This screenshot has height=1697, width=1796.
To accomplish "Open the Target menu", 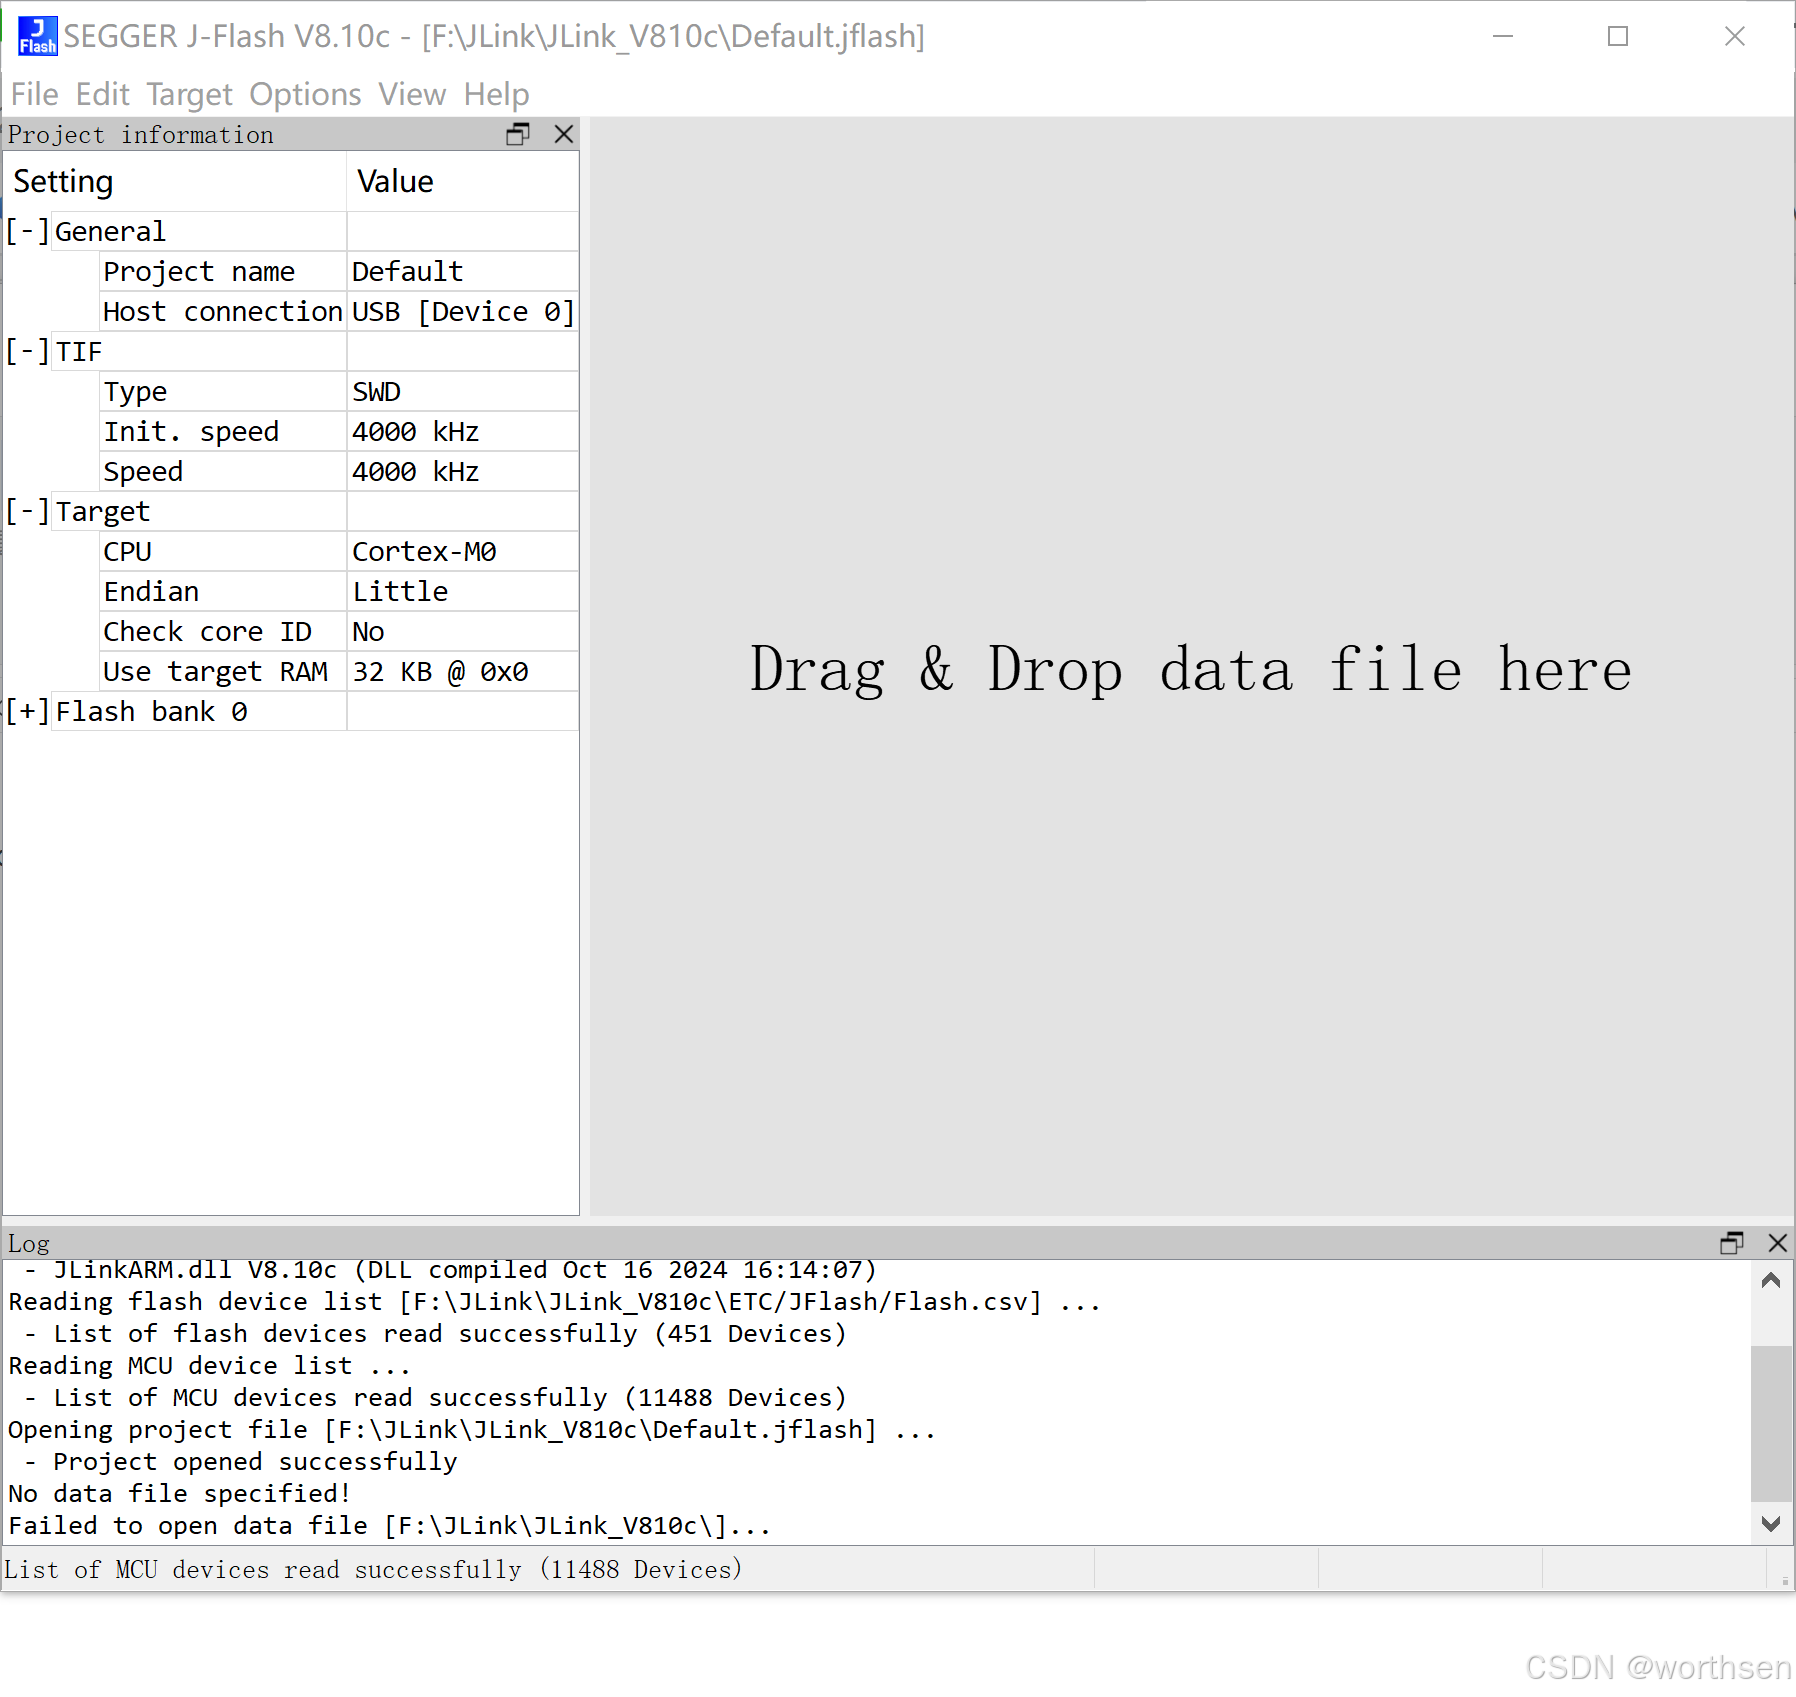I will [189, 94].
